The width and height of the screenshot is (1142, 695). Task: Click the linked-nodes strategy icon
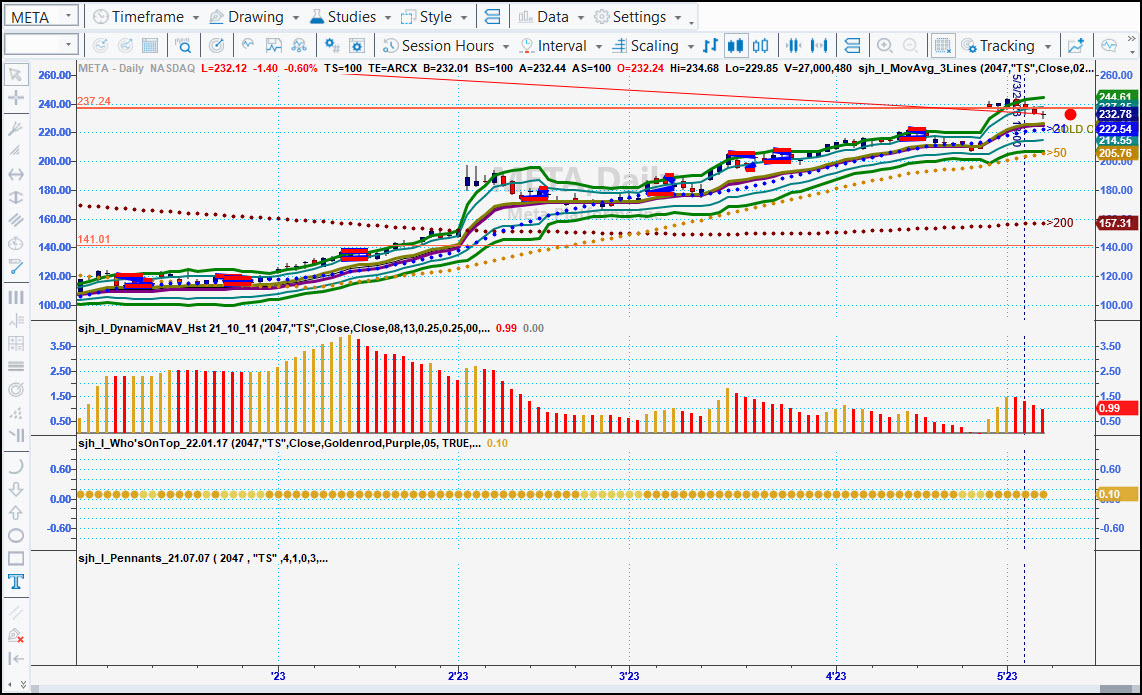(x=299, y=46)
